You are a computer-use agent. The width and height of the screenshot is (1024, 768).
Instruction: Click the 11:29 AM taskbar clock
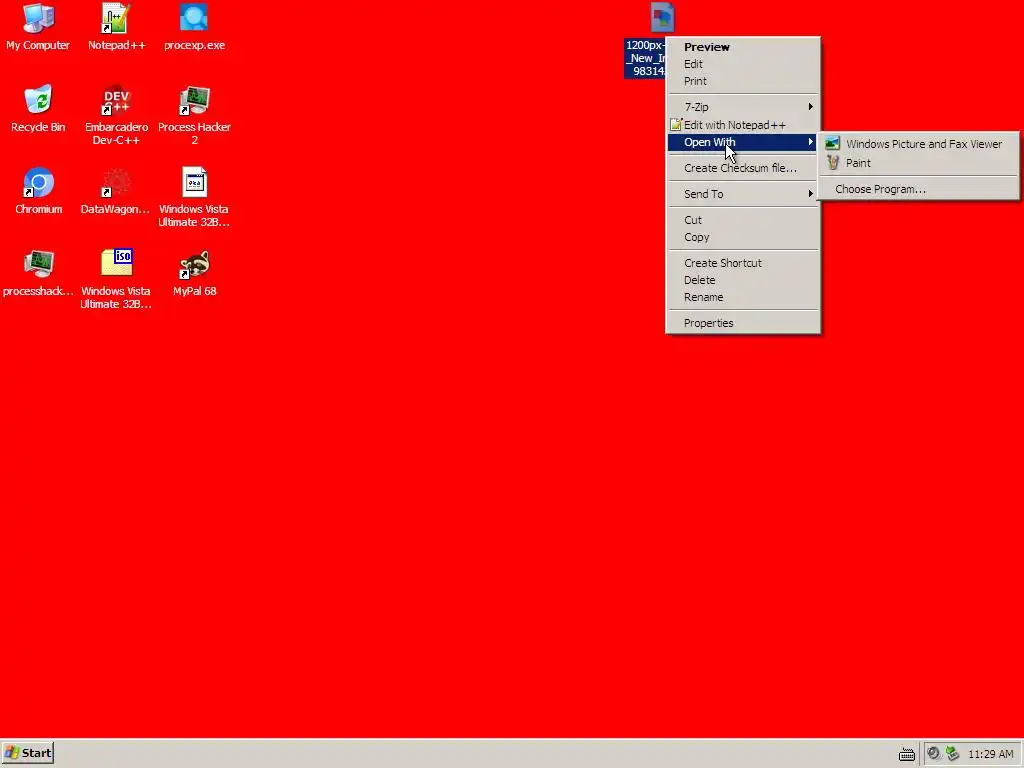pyautogui.click(x=990, y=754)
